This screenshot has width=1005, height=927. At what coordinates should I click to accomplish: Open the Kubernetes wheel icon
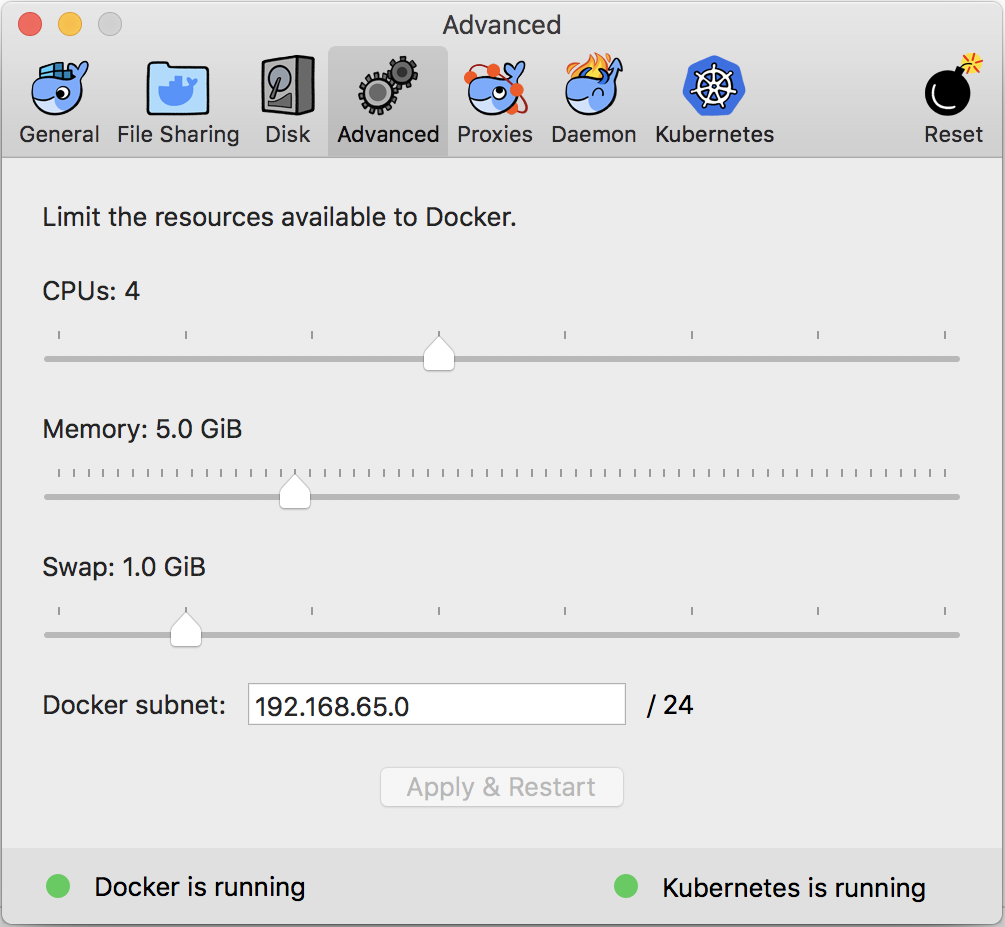[714, 87]
